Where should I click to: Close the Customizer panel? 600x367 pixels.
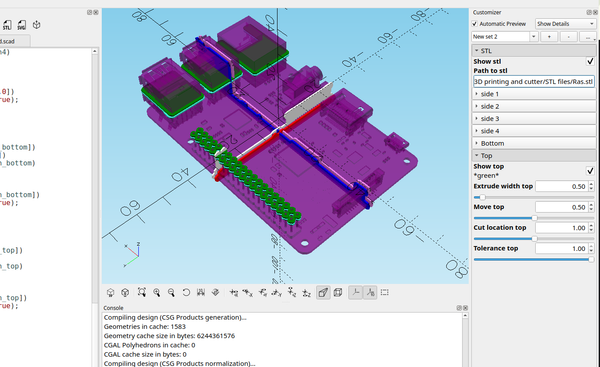[x=595, y=12]
